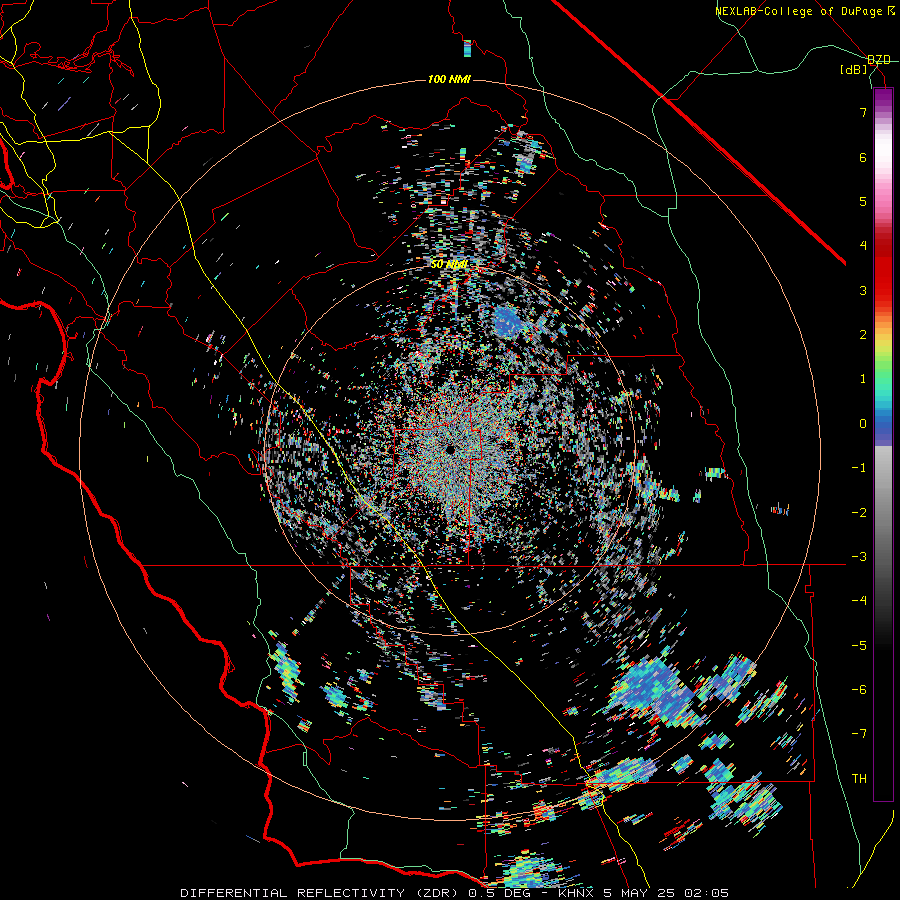This screenshot has height=900, width=900.
Task: Click the -3 value on dB scale
Action: tap(859, 557)
